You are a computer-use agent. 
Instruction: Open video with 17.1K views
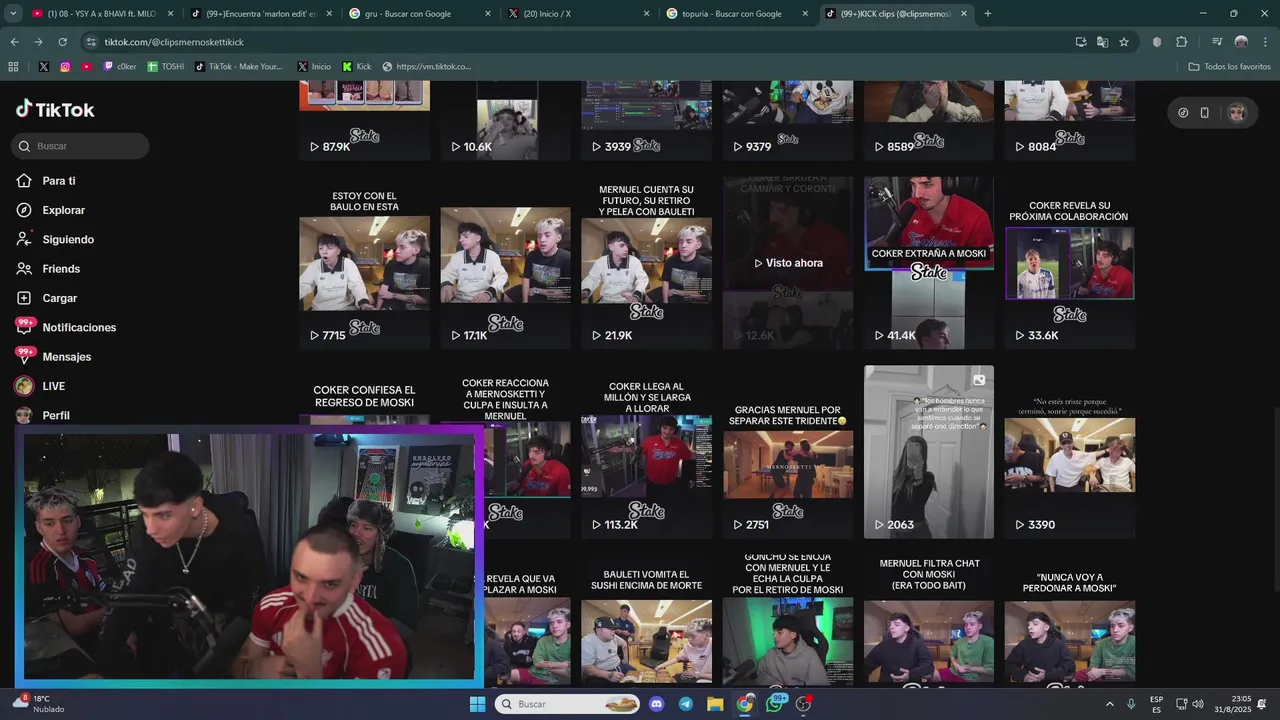point(505,263)
